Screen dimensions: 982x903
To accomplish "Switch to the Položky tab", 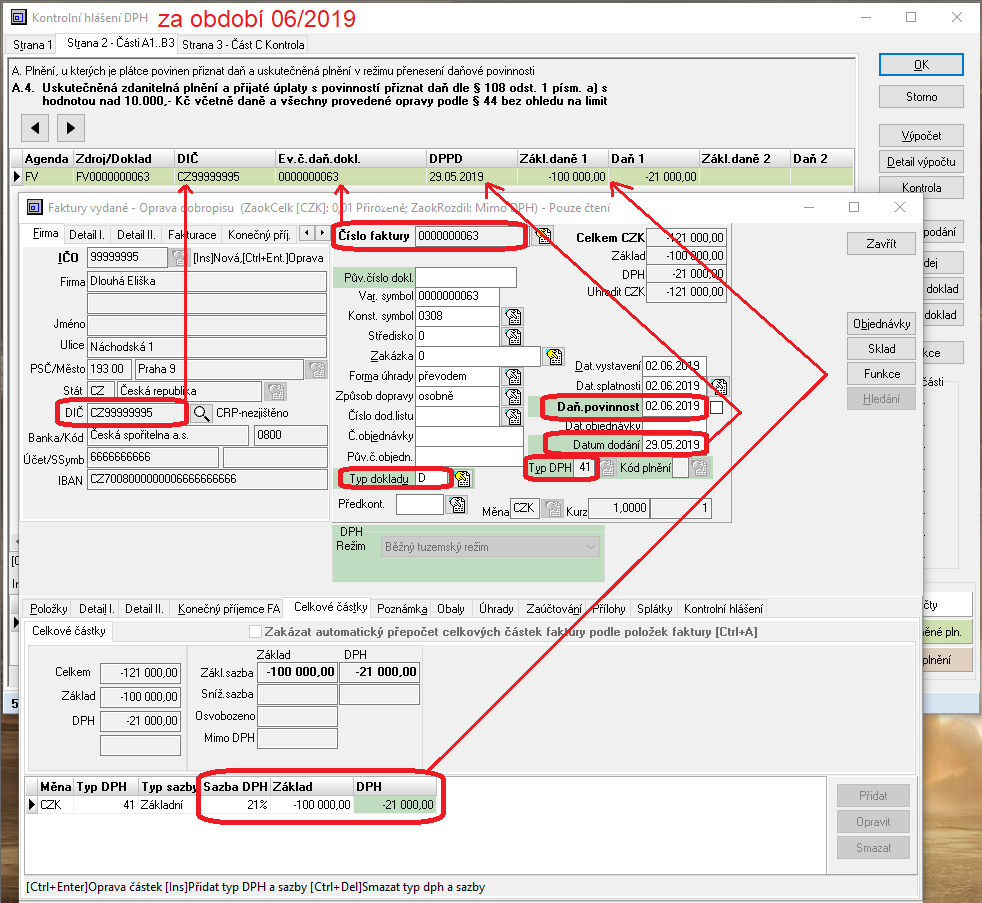I will coord(49,609).
